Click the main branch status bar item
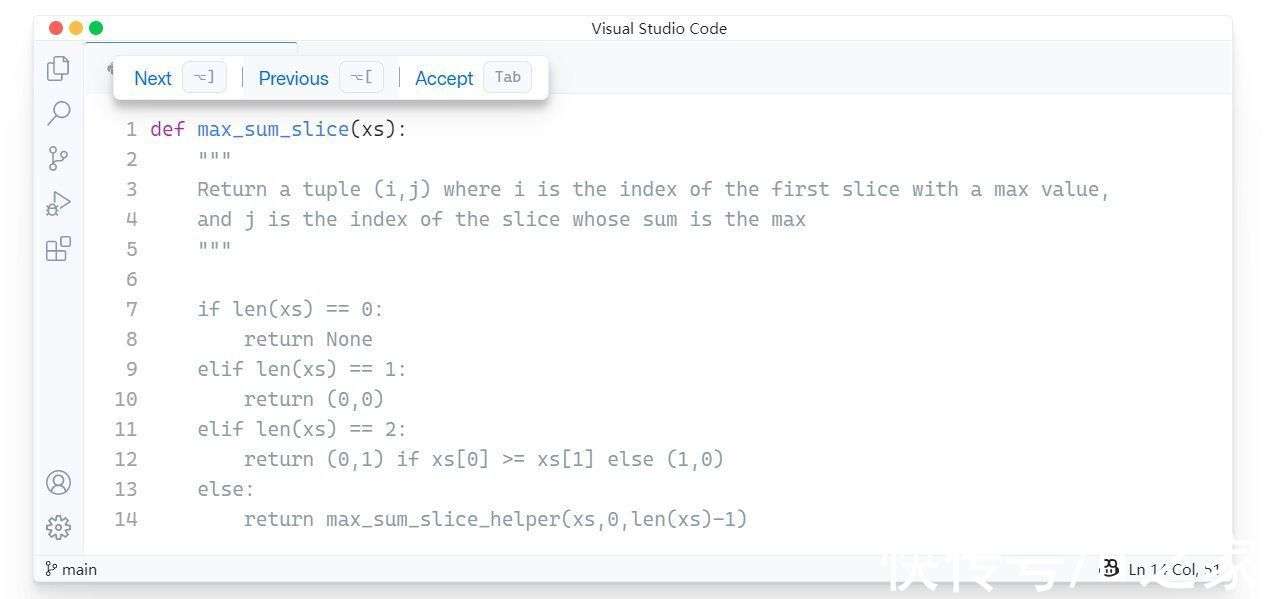 tap(70, 568)
